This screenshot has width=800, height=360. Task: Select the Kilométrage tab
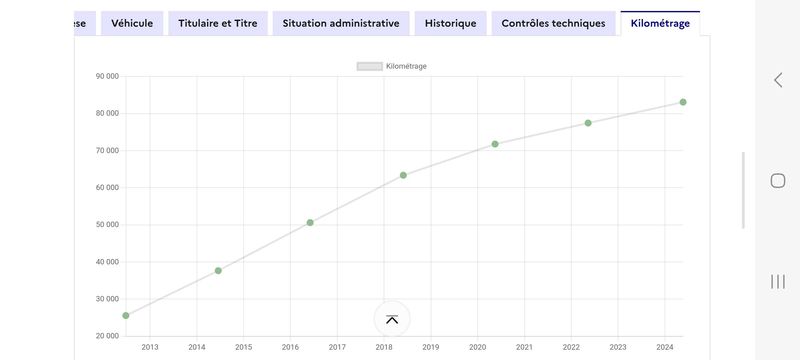(660, 23)
